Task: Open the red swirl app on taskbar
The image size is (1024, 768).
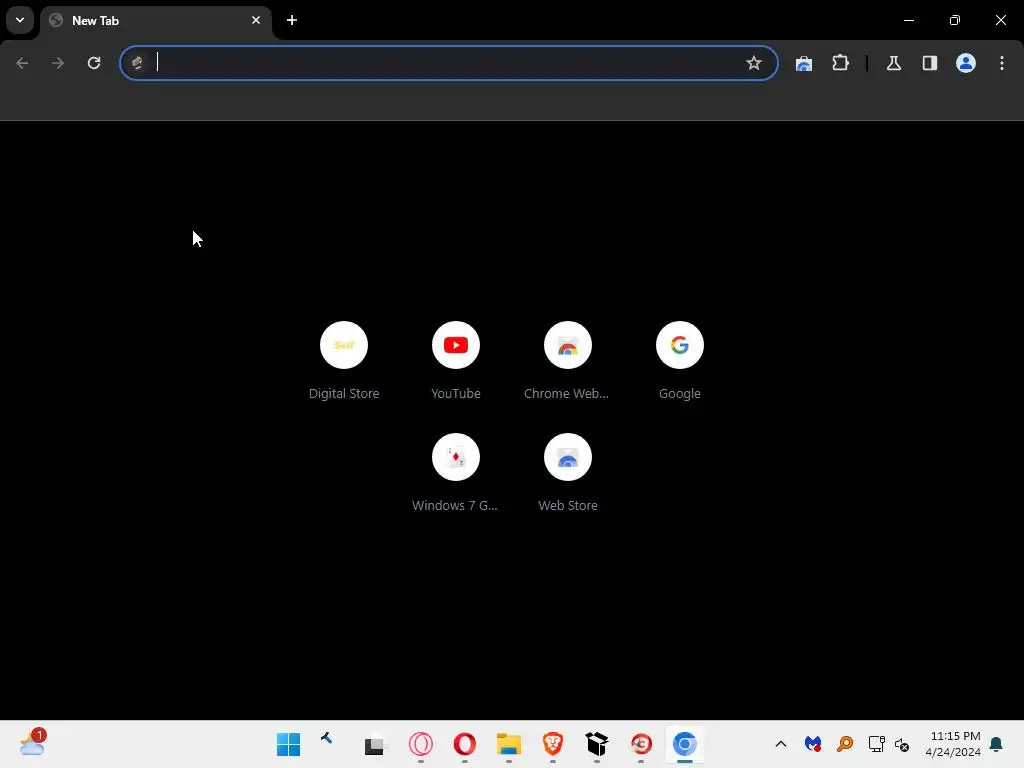Action: 641,744
